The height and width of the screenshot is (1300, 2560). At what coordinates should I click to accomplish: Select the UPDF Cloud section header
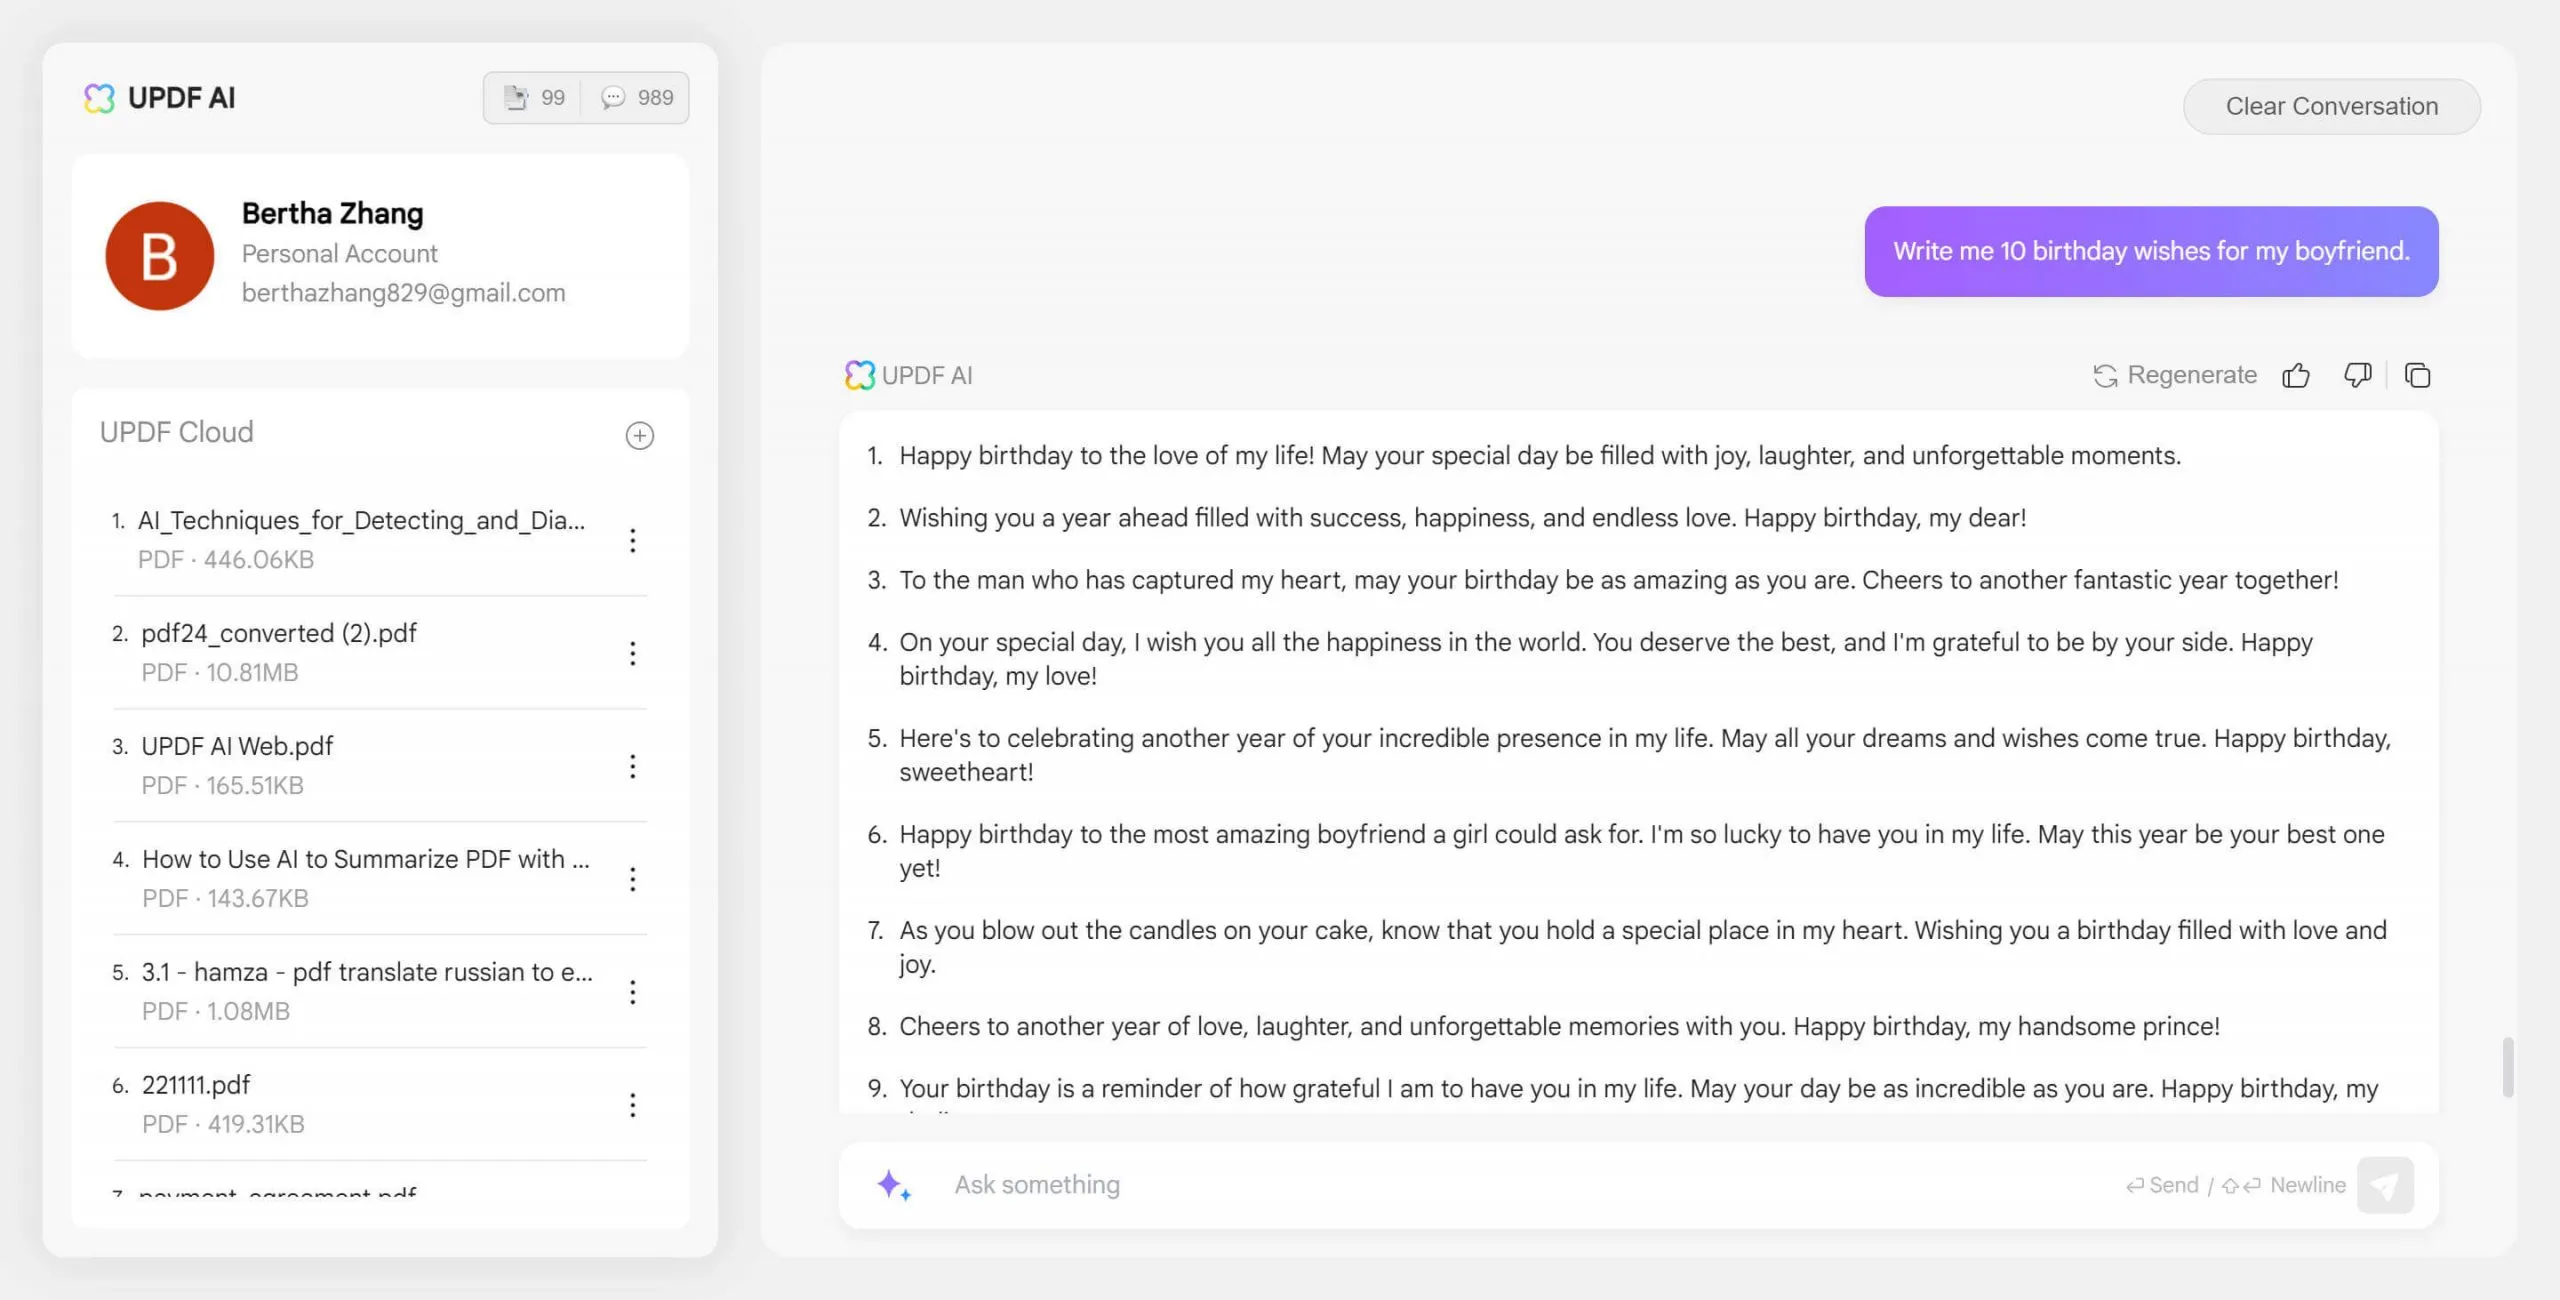[x=176, y=431]
